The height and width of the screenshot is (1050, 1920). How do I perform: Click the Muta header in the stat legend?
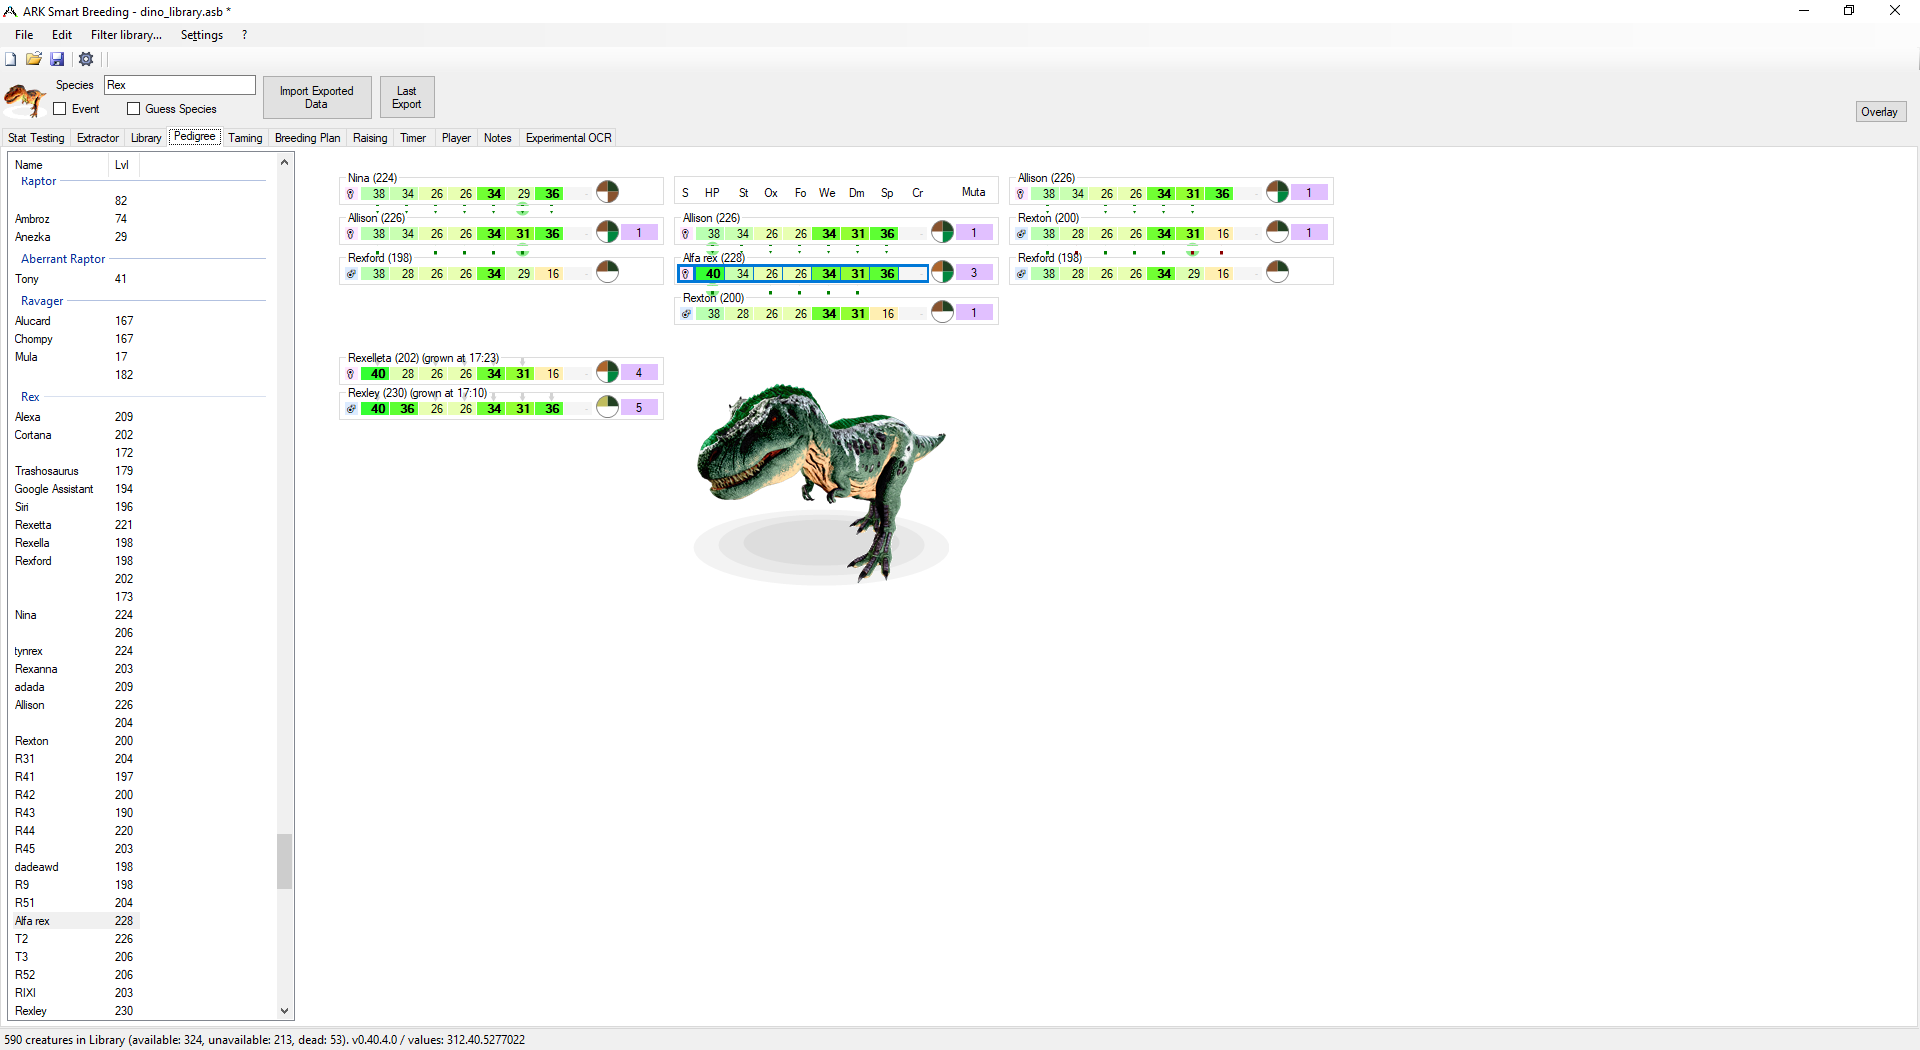974,192
